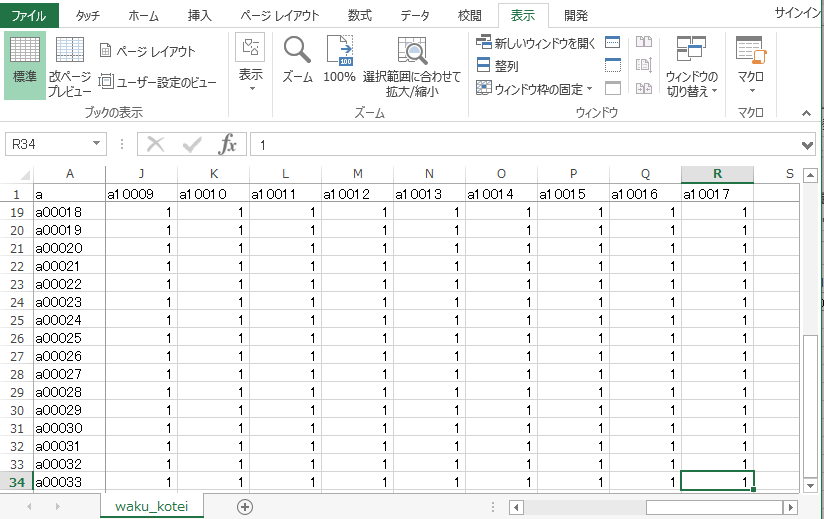This screenshot has height=519, width=824.
Task: Expand the formula bar with chevron
Action: click(x=808, y=145)
